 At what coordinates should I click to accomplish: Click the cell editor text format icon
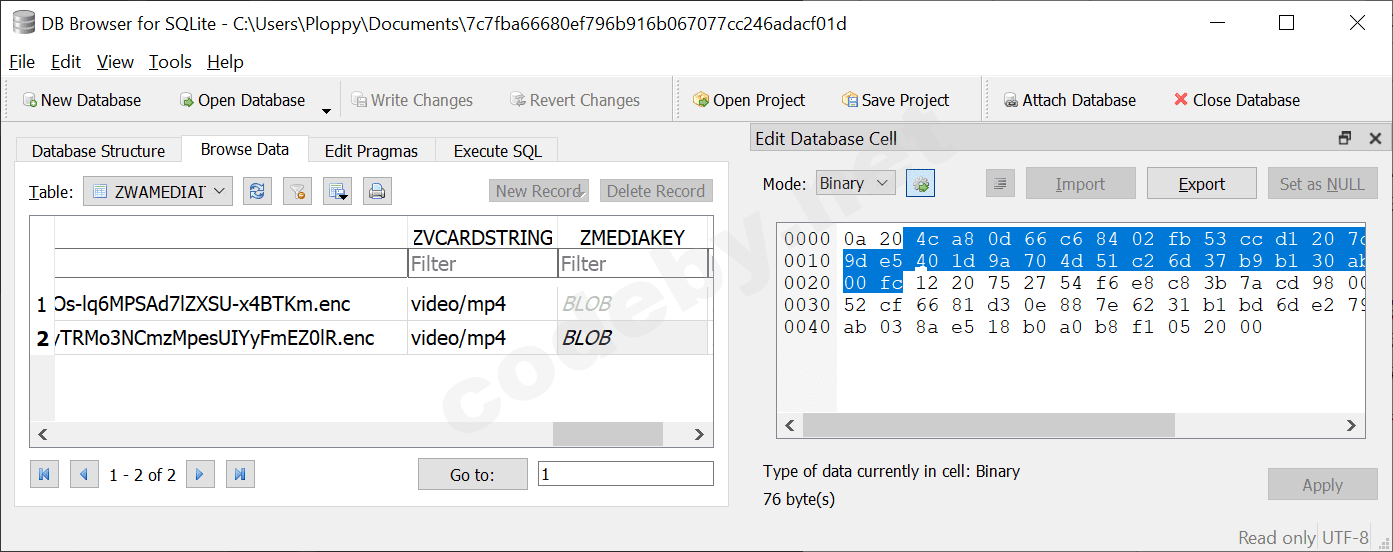click(1001, 183)
